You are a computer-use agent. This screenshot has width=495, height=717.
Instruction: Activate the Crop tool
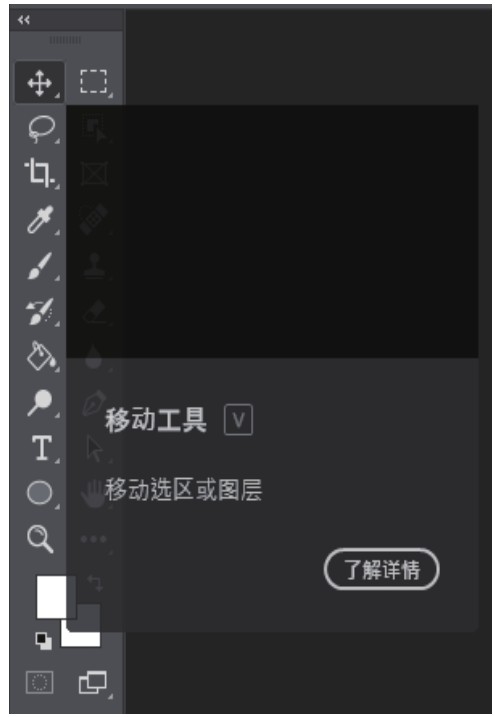40,173
